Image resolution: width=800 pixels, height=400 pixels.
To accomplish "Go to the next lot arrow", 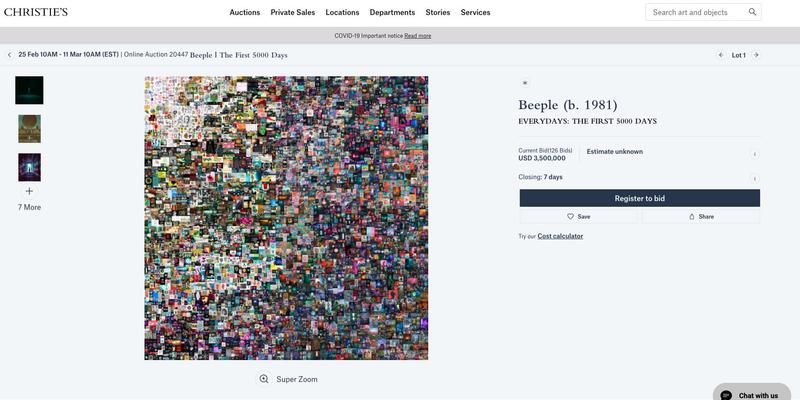I will tap(756, 55).
